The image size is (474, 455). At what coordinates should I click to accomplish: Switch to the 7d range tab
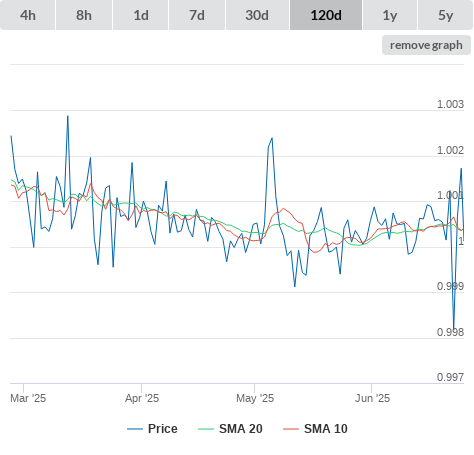pyautogui.click(x=197, y=15)
